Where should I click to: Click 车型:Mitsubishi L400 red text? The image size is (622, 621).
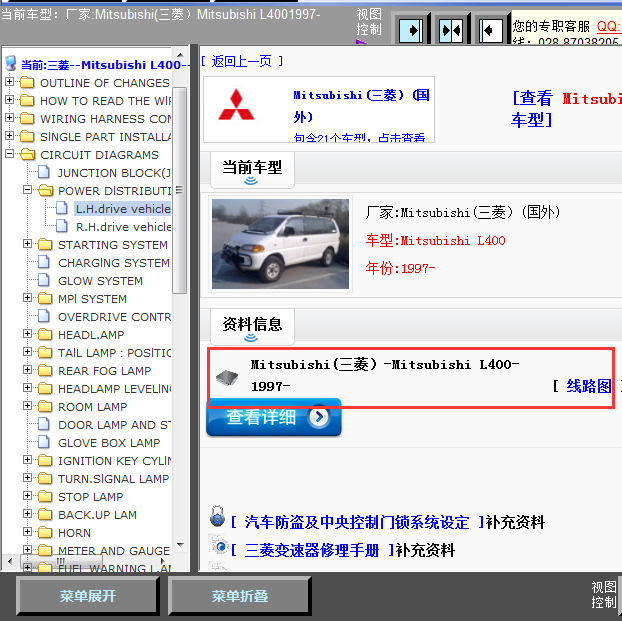coord(436,240)
